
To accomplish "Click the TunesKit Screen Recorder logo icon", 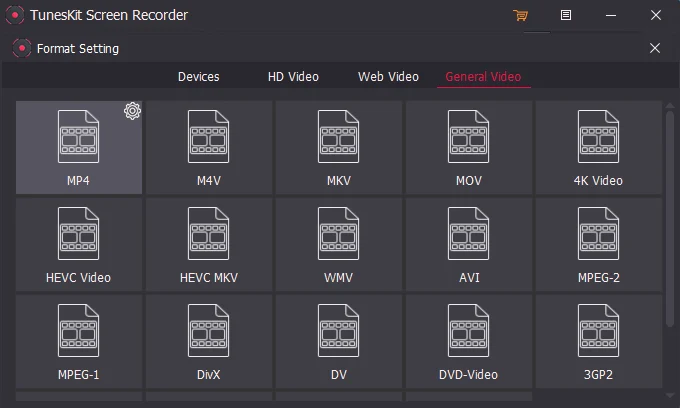I will tap(15, 15).
